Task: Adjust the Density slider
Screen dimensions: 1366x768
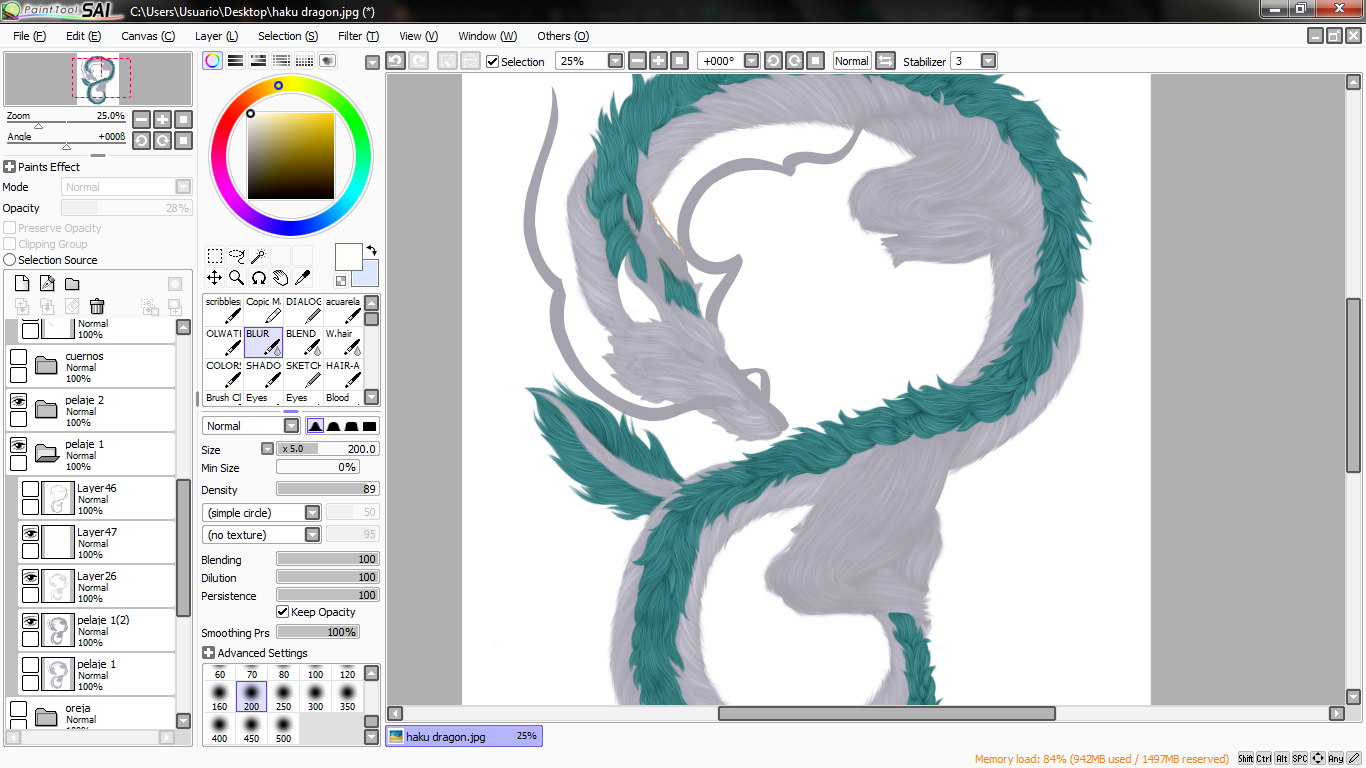Action: point(328,489)
